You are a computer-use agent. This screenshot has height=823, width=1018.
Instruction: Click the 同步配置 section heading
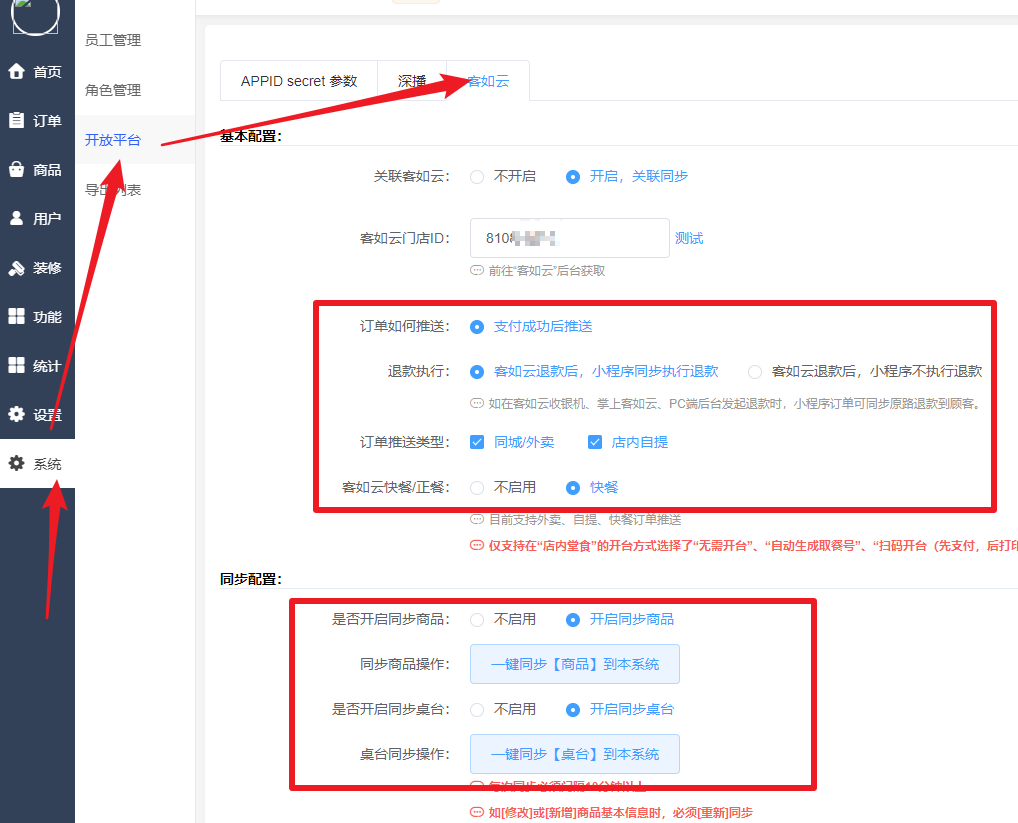point(251,579)
